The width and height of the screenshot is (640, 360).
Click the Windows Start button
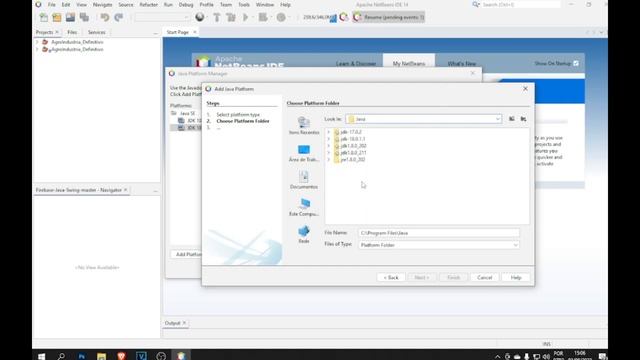coord(41,356)
